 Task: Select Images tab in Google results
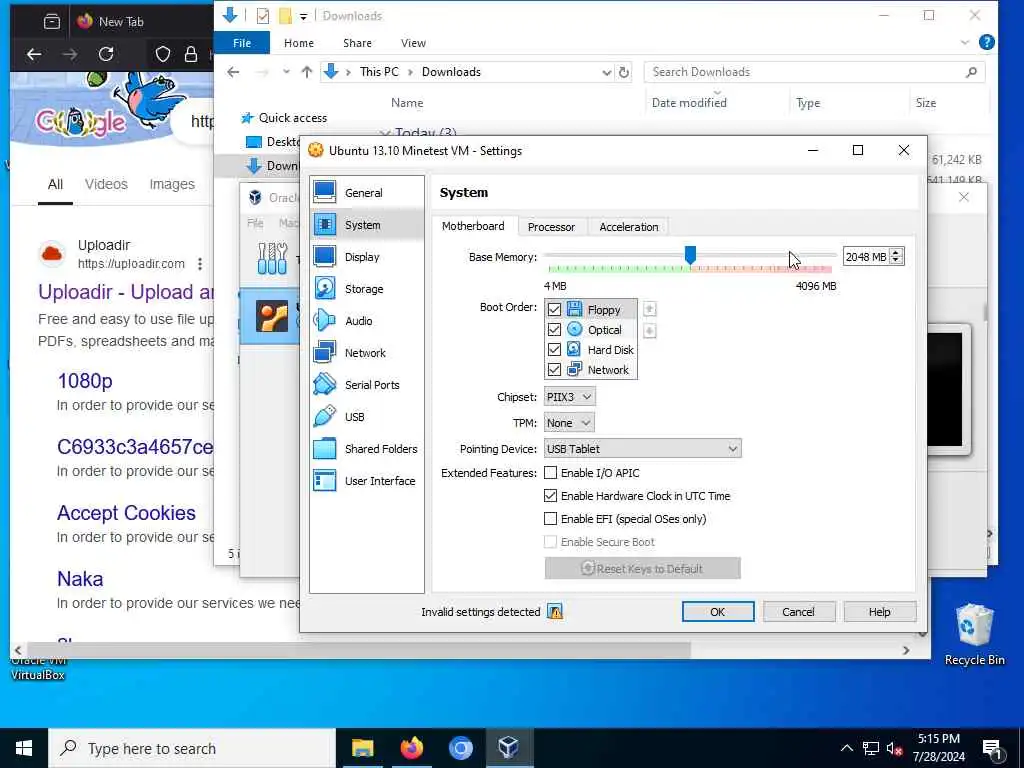[172, 184]
